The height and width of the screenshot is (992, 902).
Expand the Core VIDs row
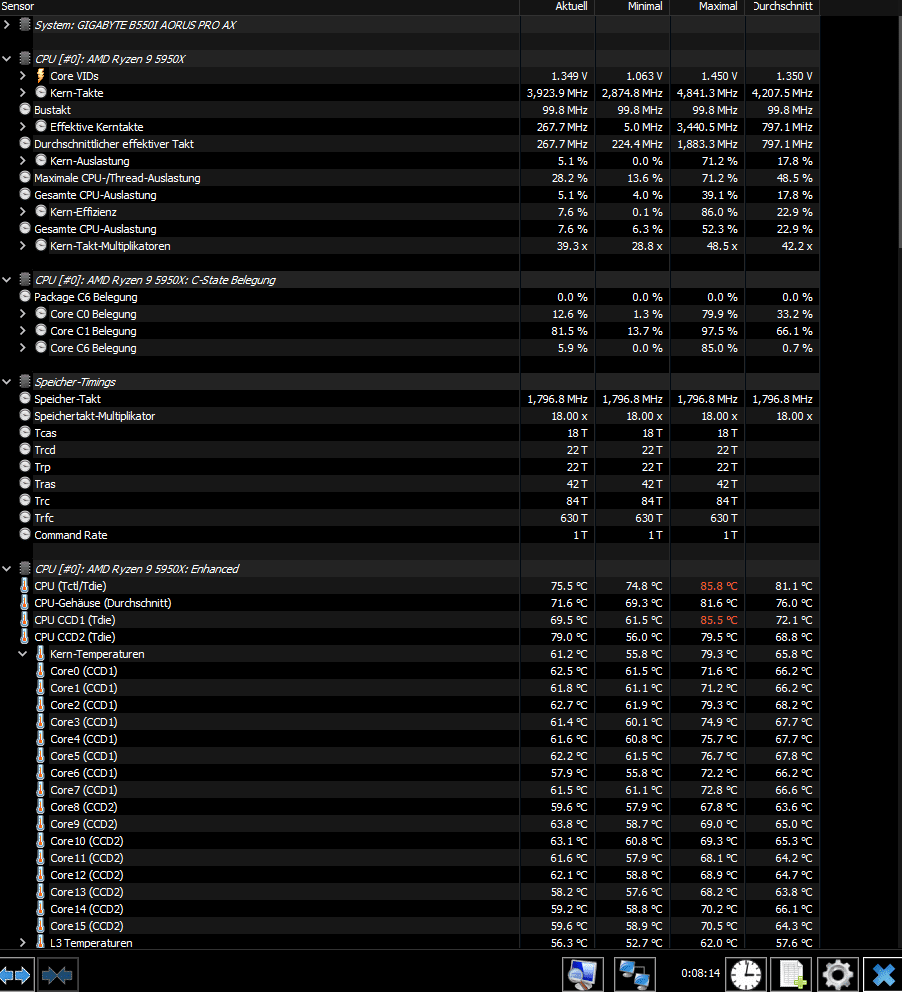pyautogui.click(x=23, y=76)
